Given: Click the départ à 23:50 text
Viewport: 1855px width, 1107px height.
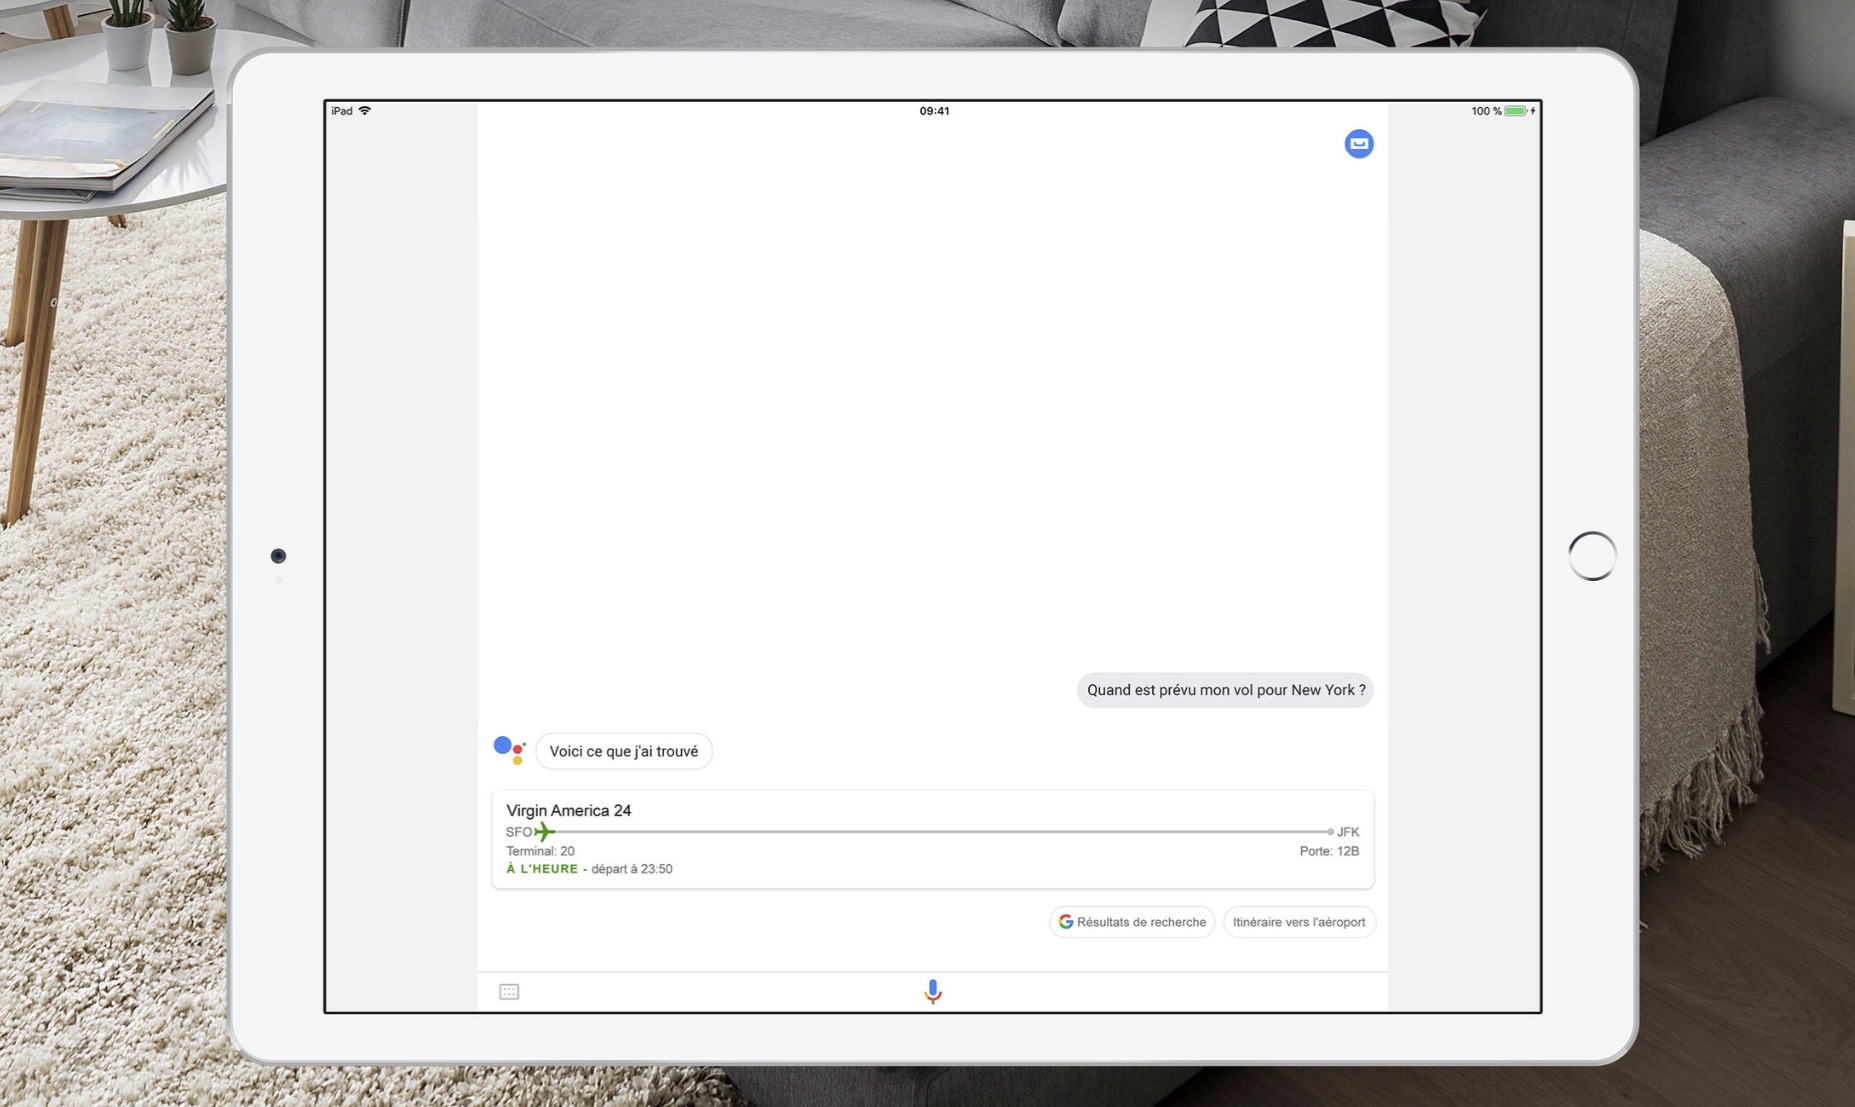Looking at the screenshot, I should pos(632,869).
